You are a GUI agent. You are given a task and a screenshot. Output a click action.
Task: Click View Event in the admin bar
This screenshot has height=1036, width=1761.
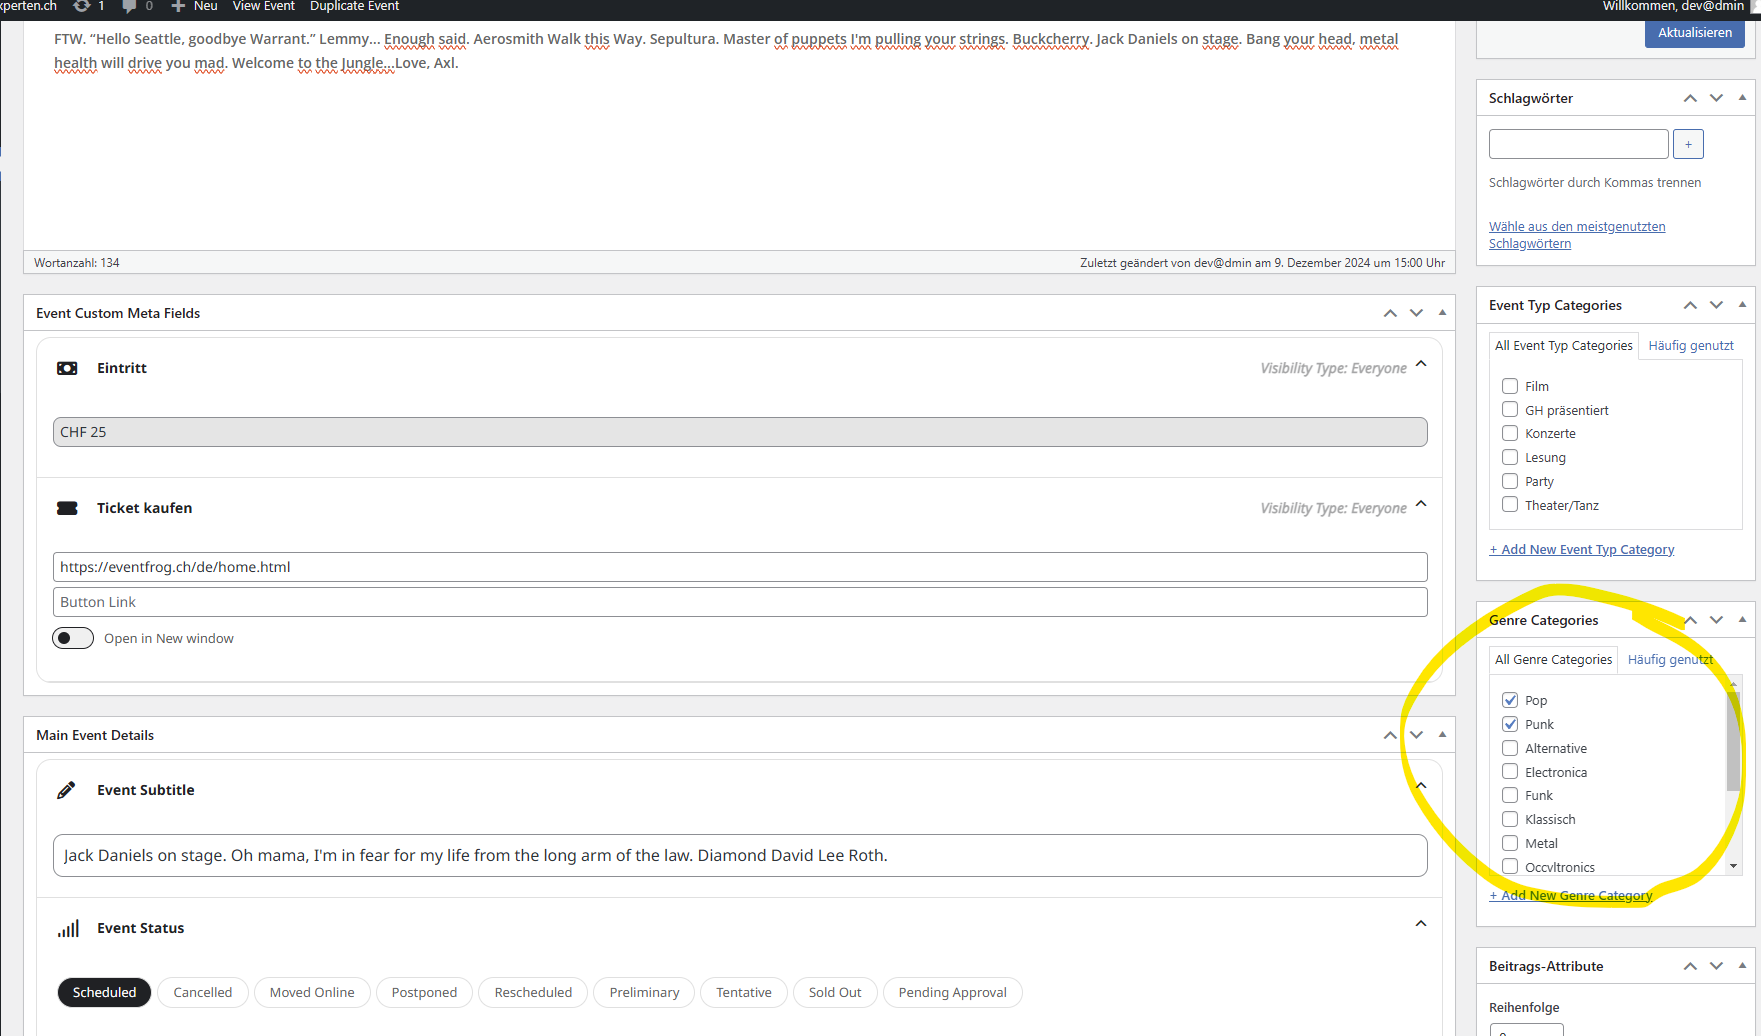point(264,6)
